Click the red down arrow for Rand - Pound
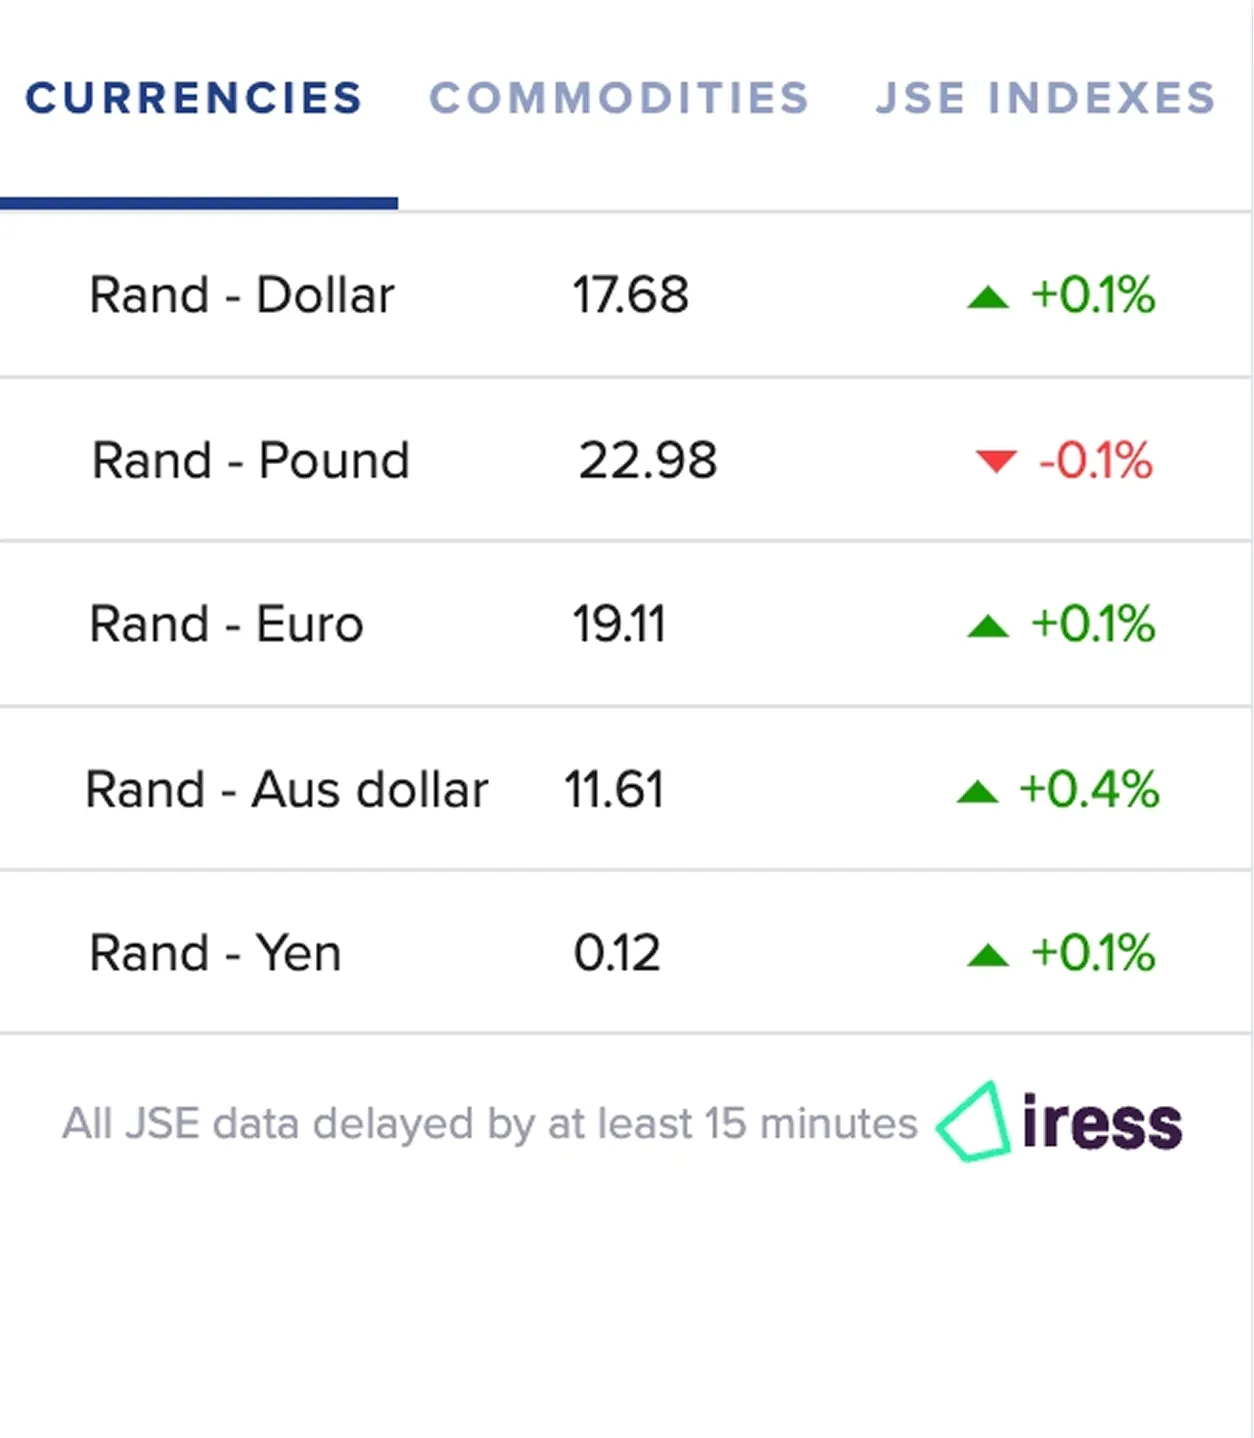 (996, 462)
